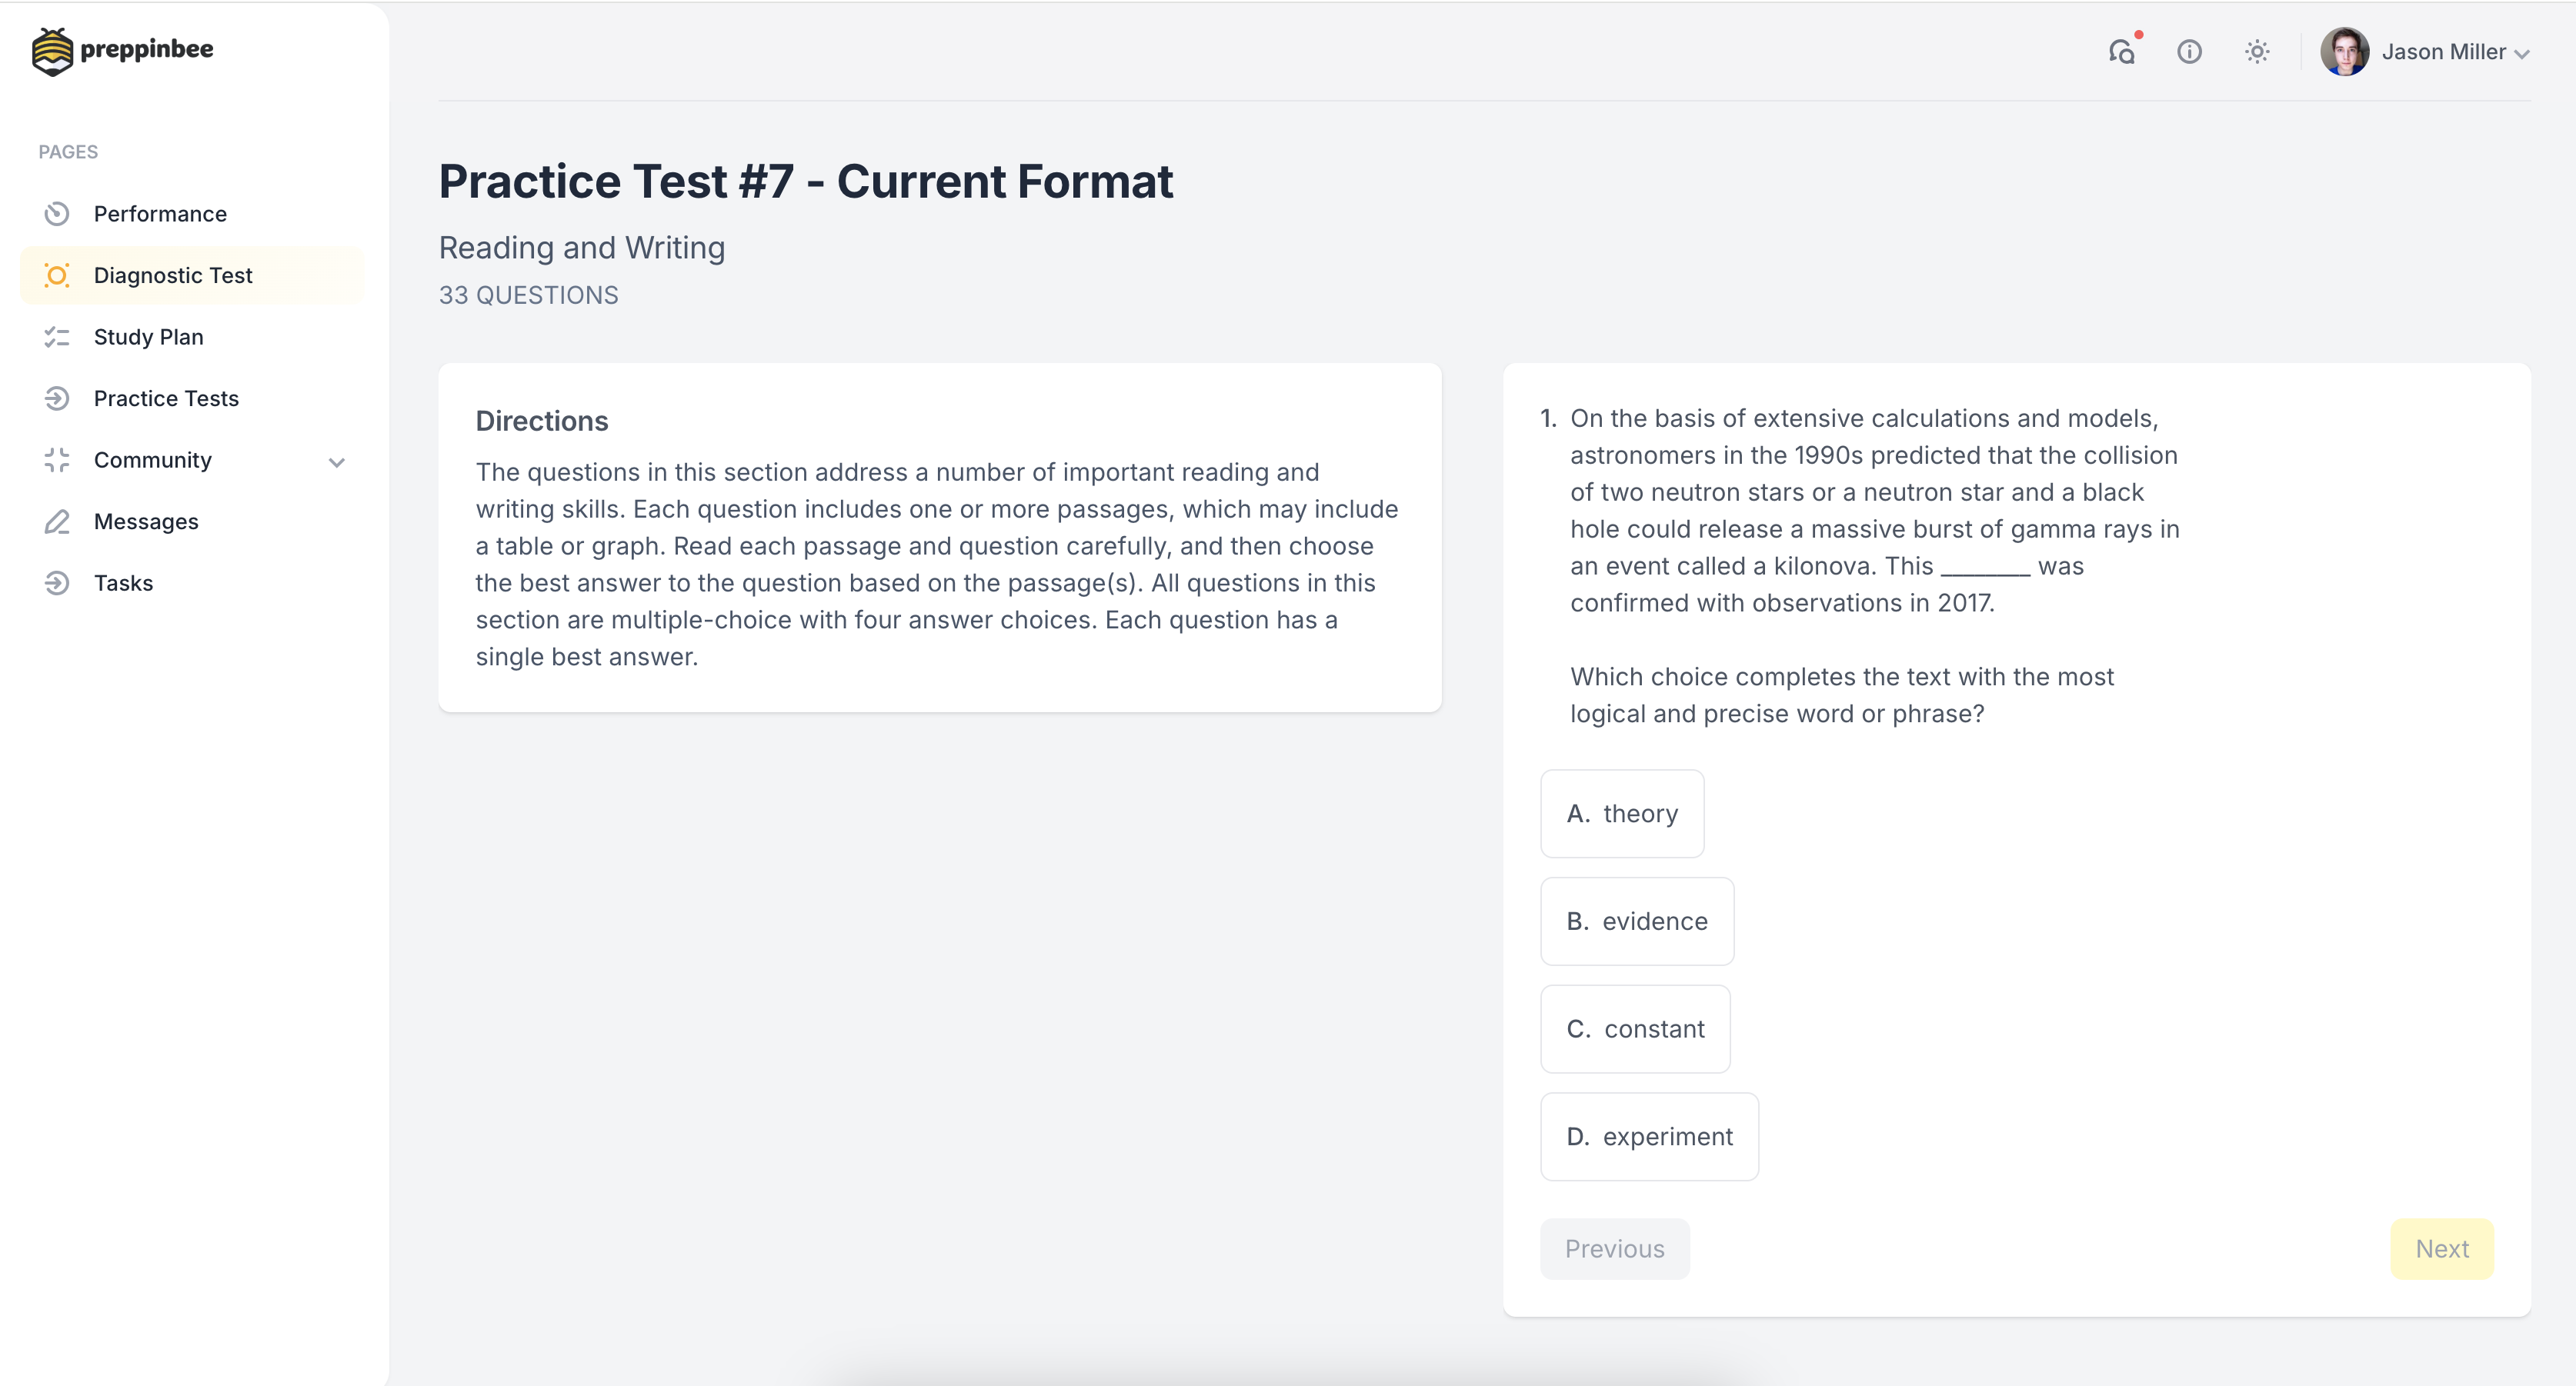Click the preppinbee bee logo
Viewport: 2576px width, 1386px height.
52,51
